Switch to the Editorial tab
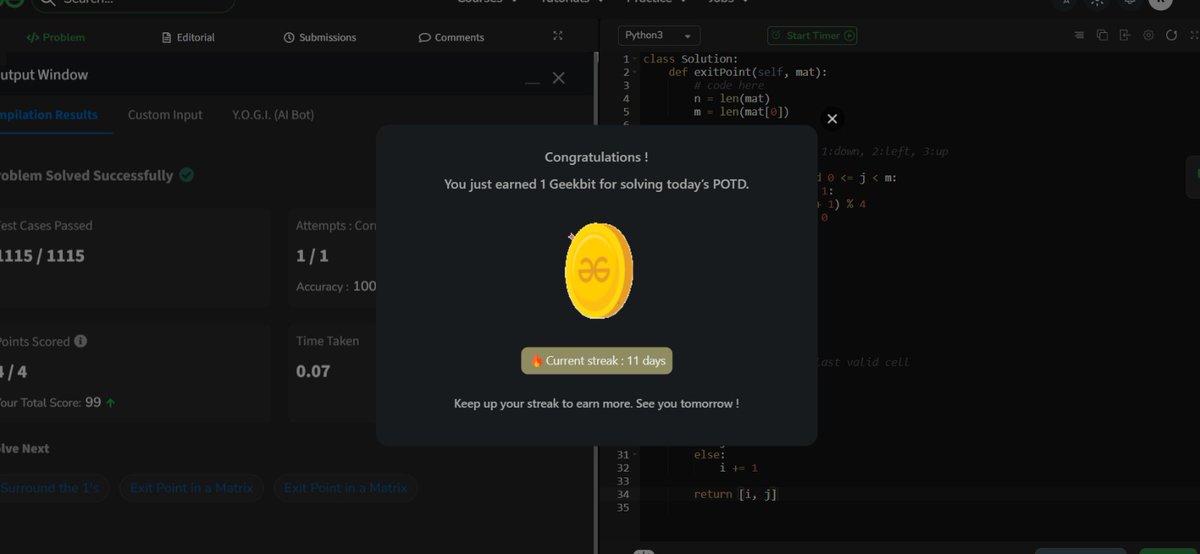The width and height of the screenshot is (1200, 554). pyautogui.click(x=188, y=37)
